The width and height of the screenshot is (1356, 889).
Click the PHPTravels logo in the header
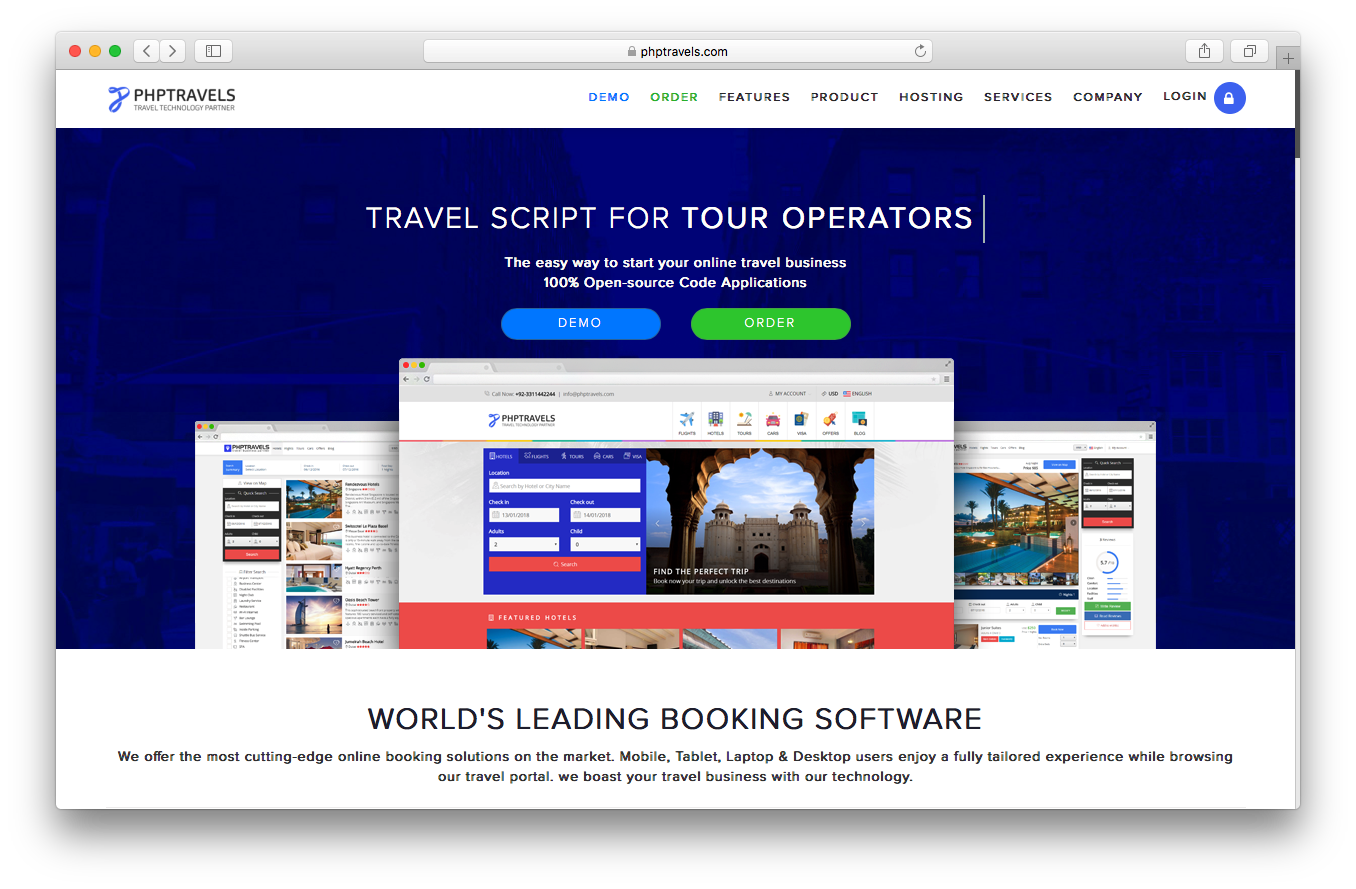pos(171,98)
